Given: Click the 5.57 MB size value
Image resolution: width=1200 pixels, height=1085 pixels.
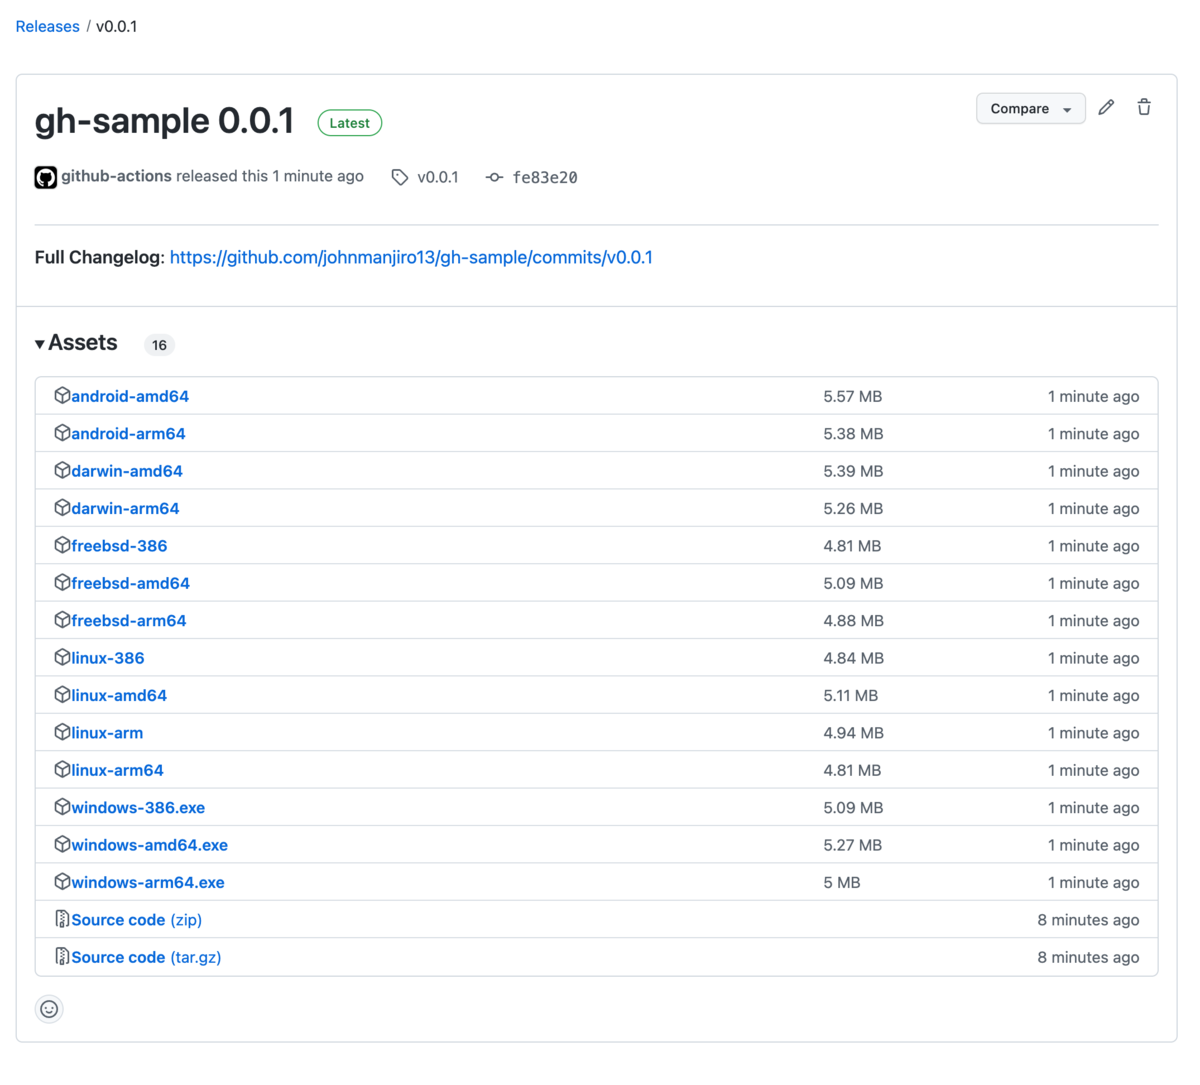Looking at the screenshot, I should pyautogui.click(x=853, y=396).
